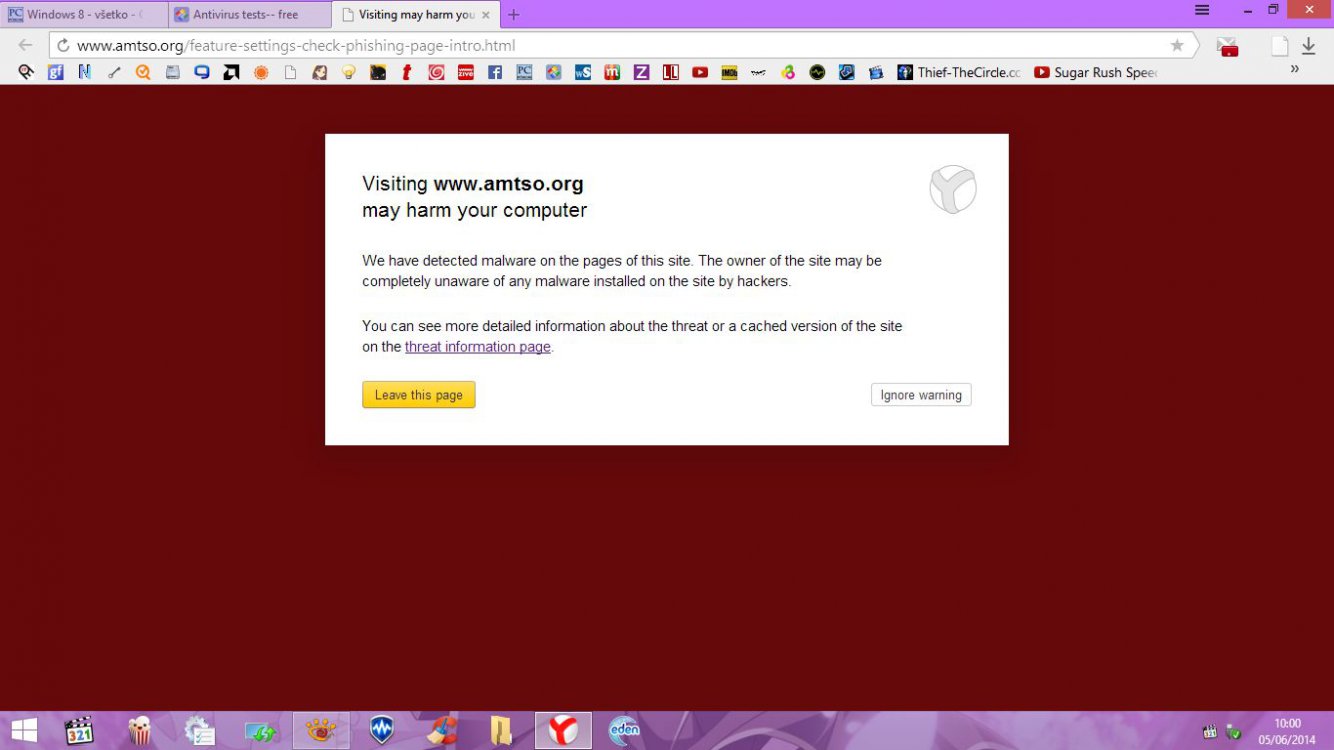Click the Leave this page button
This screenshot has height=750, width=1334.
point(419,395)
